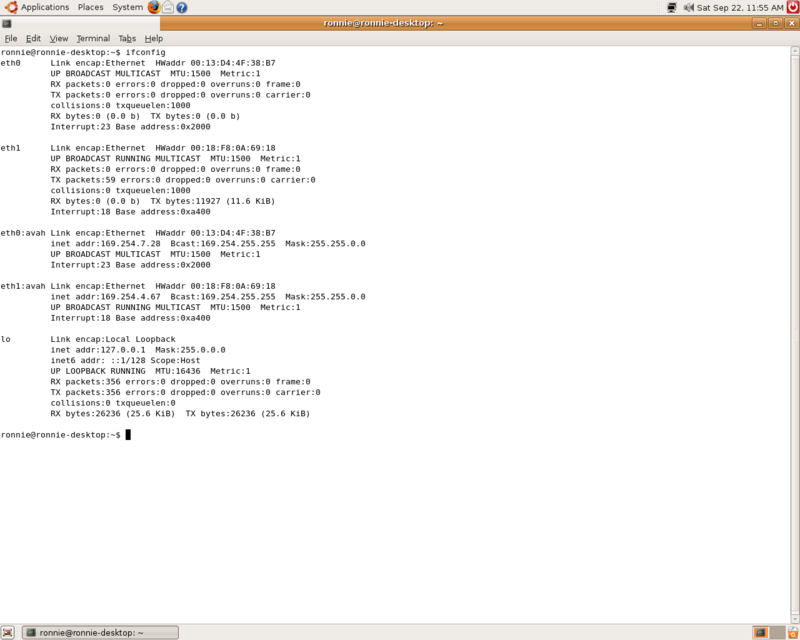
Task: Click the terminal window menu icon in title bar
Action: 7,22
